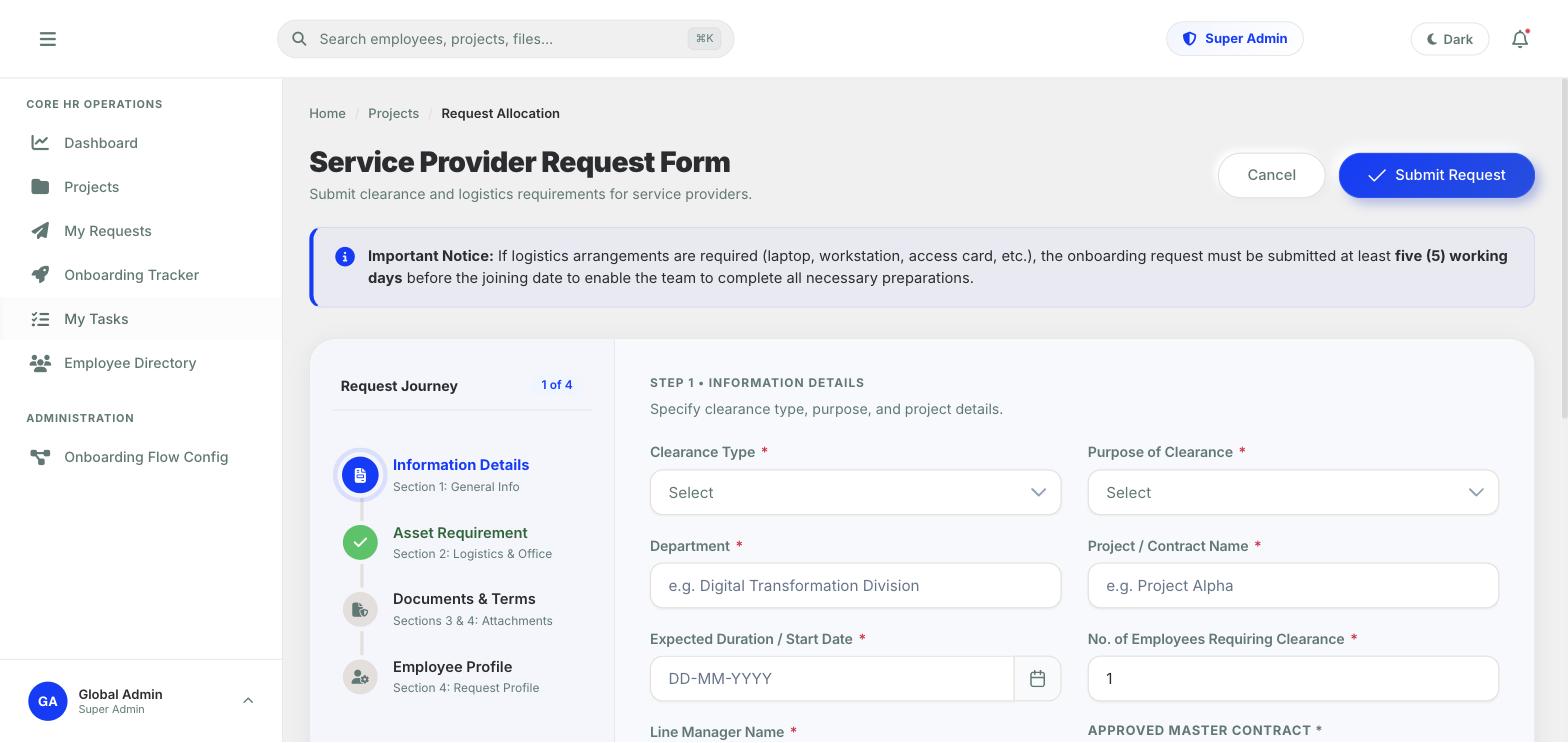
Task: Click the Cancel button
Action: (x=1271, y=175)
